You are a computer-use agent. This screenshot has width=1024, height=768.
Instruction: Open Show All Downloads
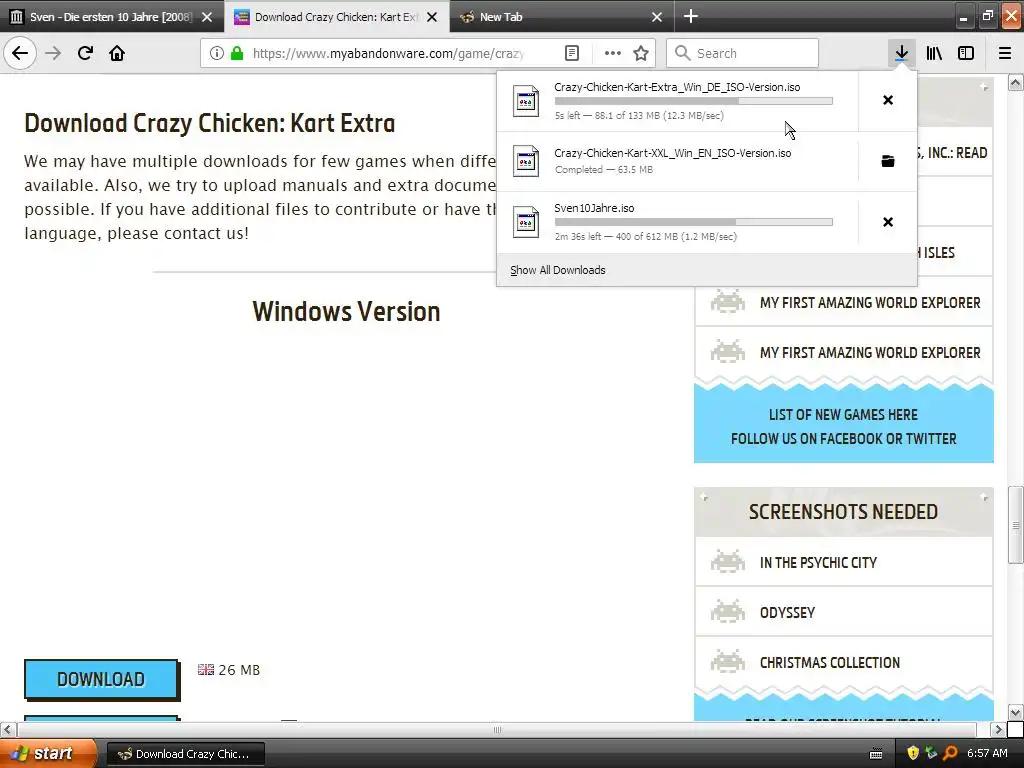click(558, 270)
